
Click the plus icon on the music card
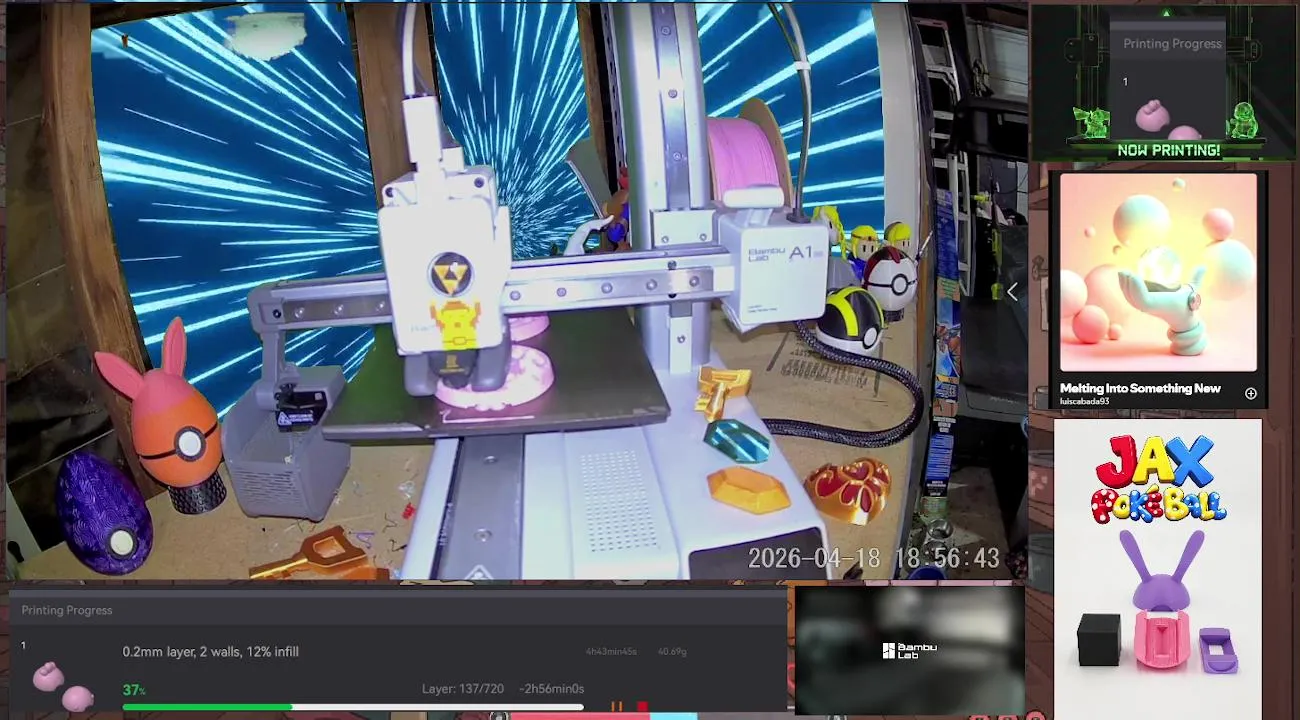(1250, 393)
